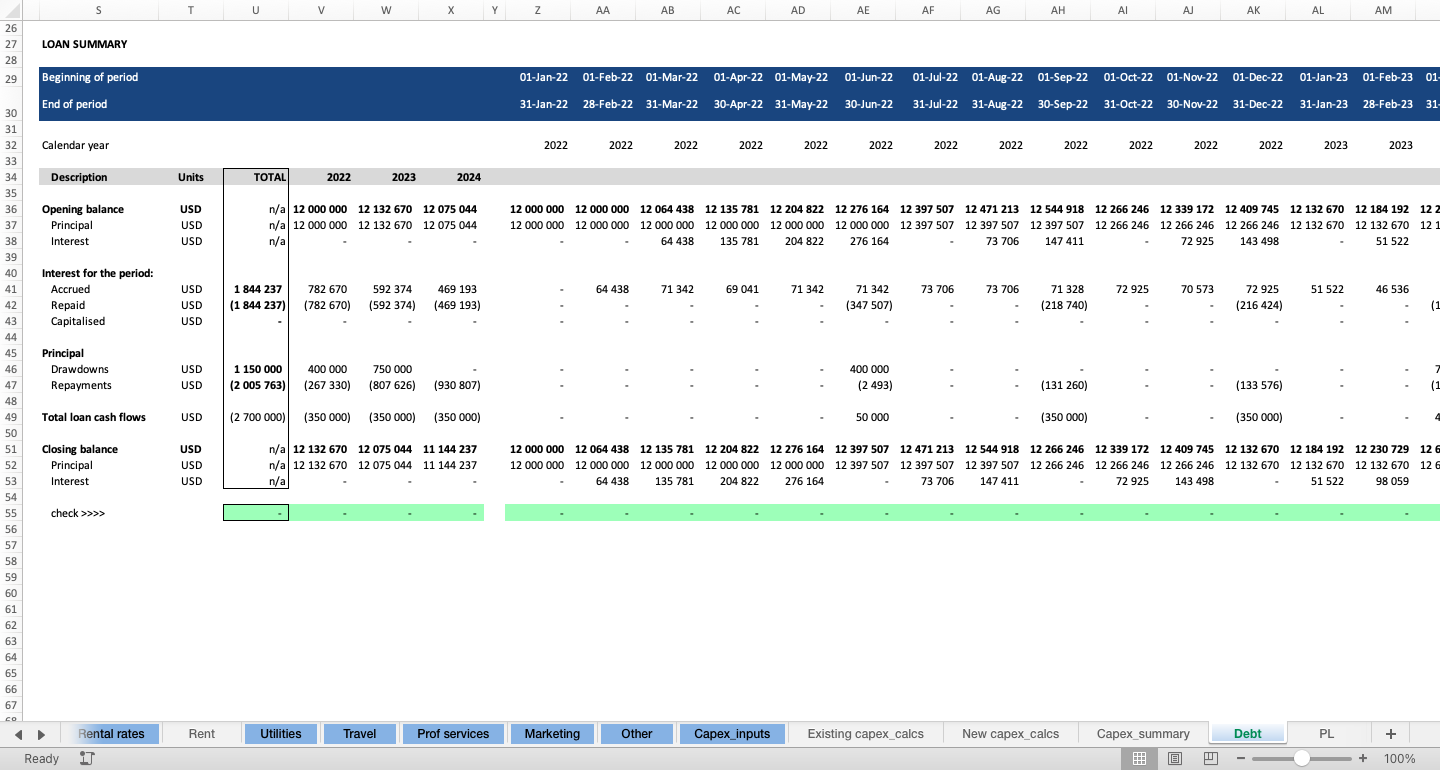1440x770 pixels.
Task: Open the Rental rates sheet tab
Action: [110, 733]
